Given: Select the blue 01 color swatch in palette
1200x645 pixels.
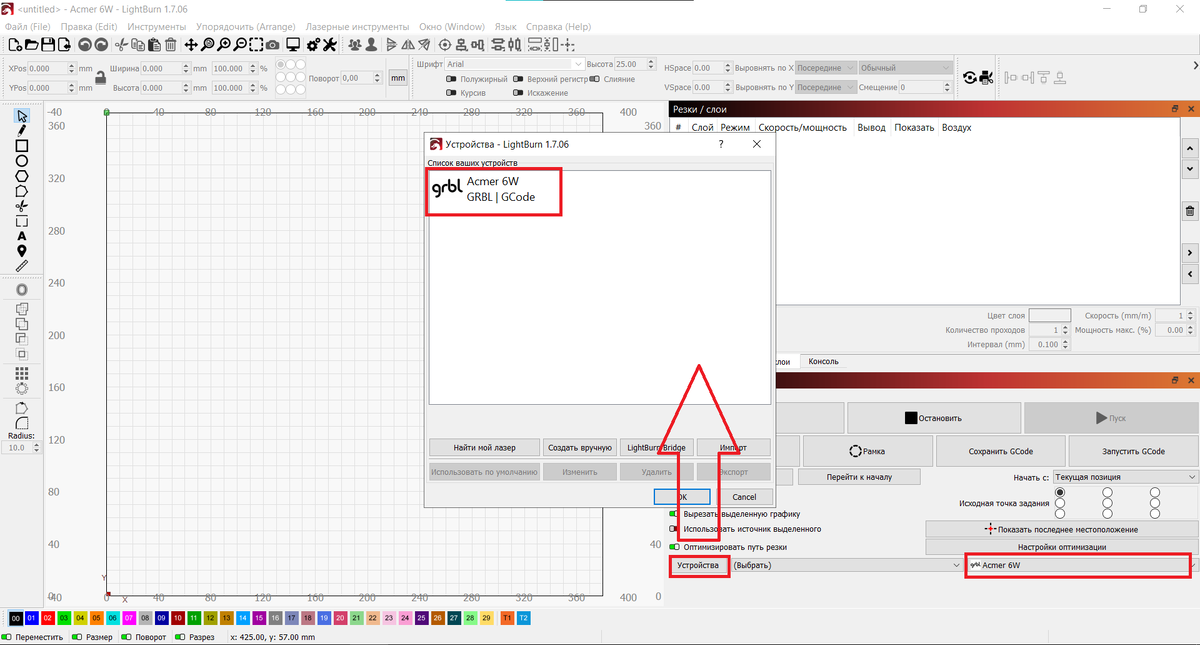Looking at the screenshot, I should (x=31, y=619).
